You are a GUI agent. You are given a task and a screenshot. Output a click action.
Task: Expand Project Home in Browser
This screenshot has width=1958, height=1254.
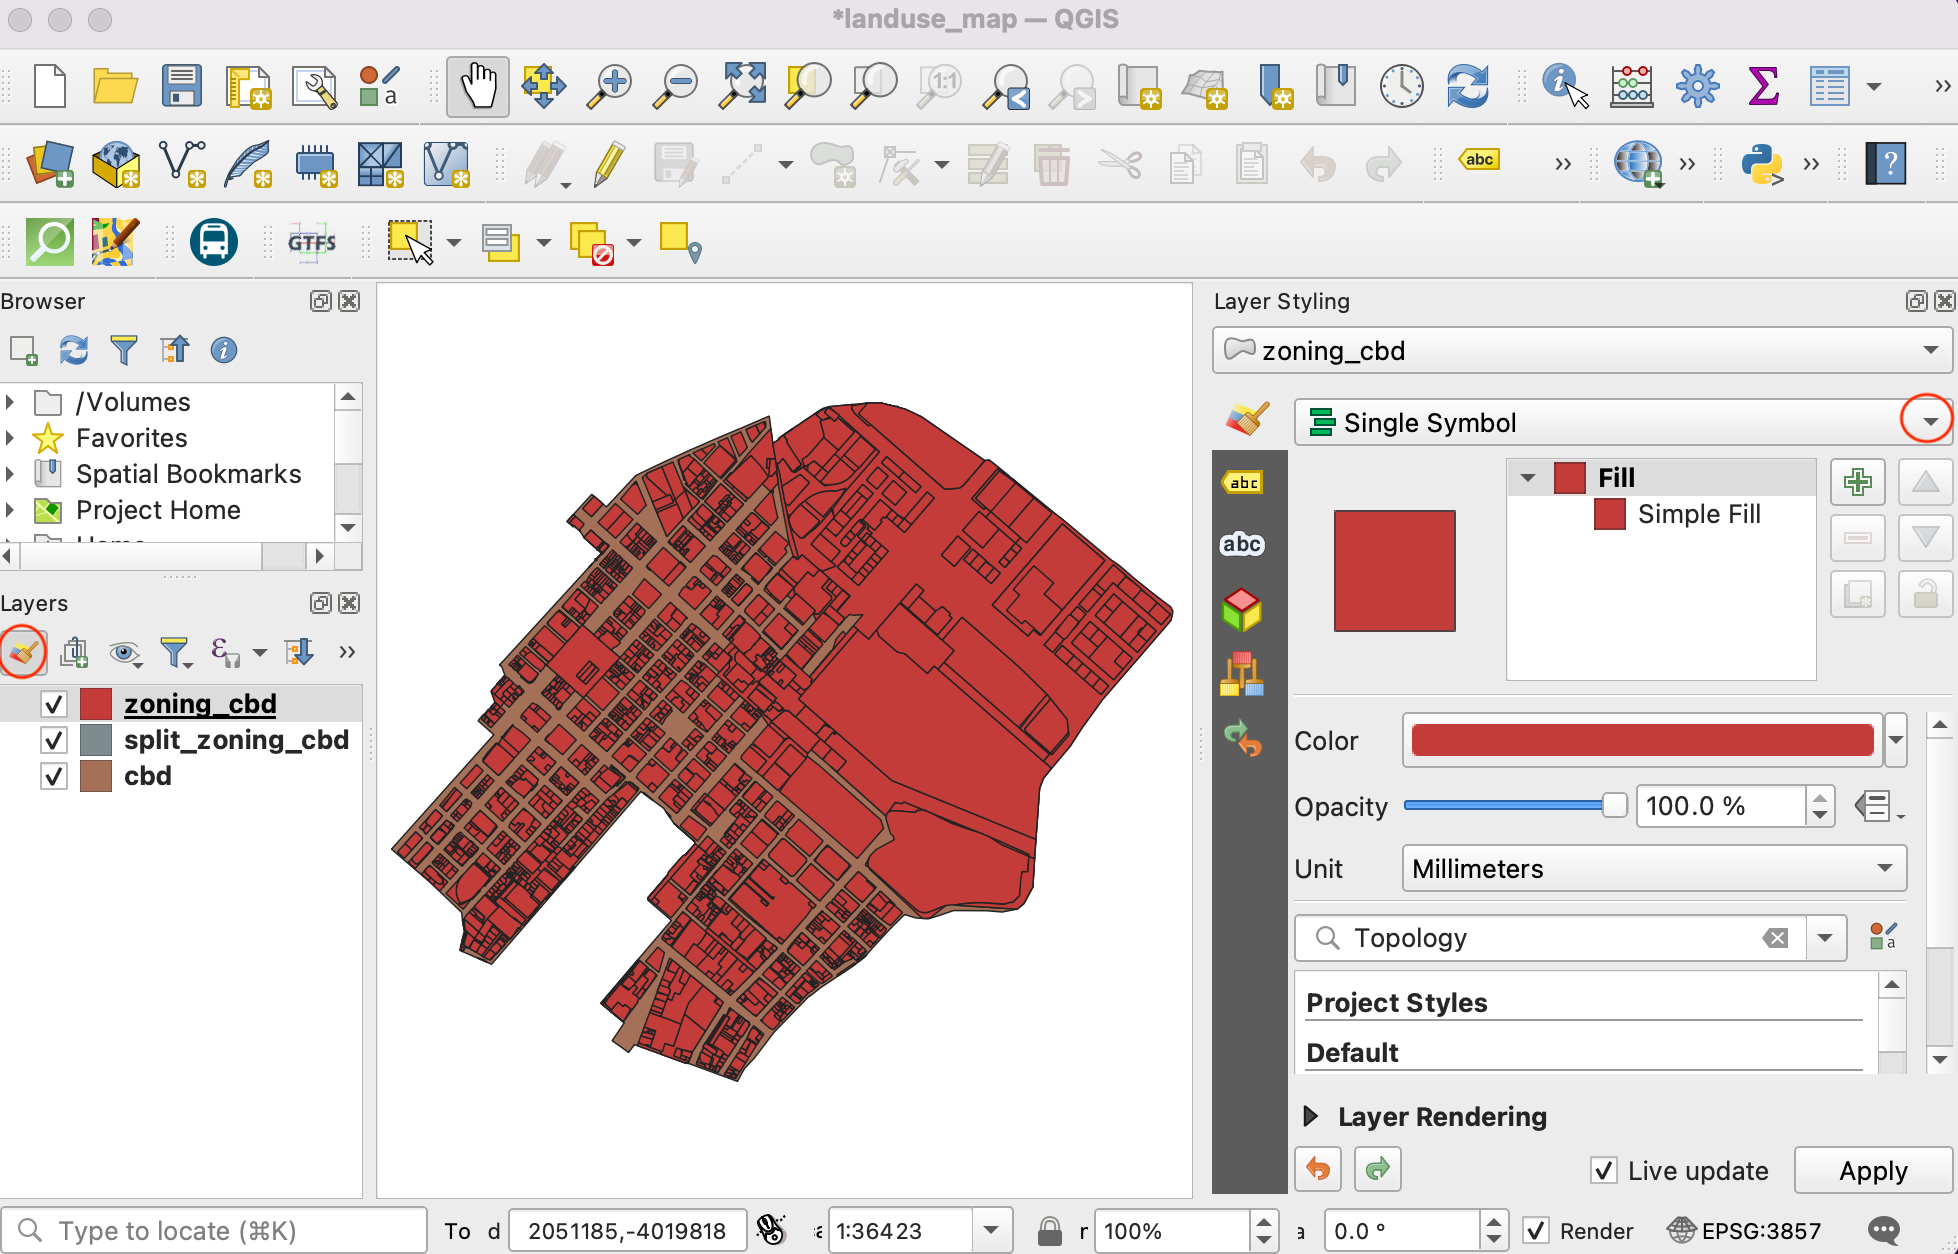(x=10, y=510)
